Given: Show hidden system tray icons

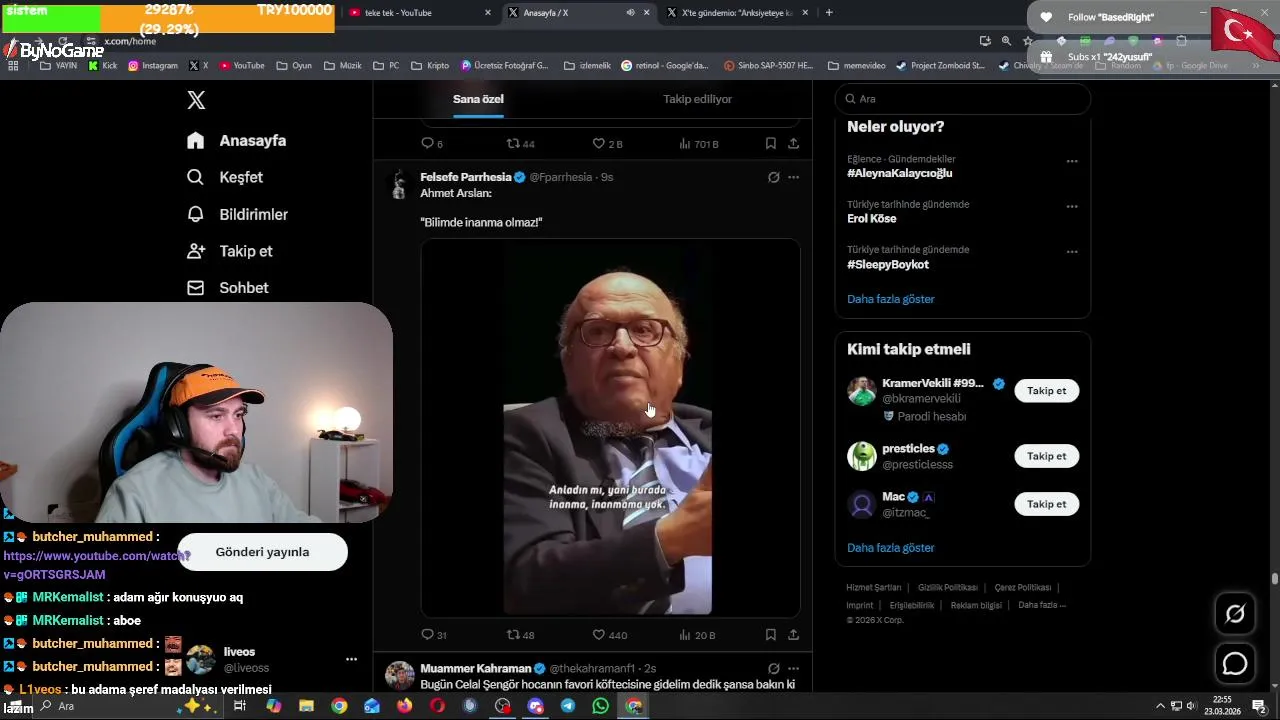Looking at the screenshot, I should 1160,706.
